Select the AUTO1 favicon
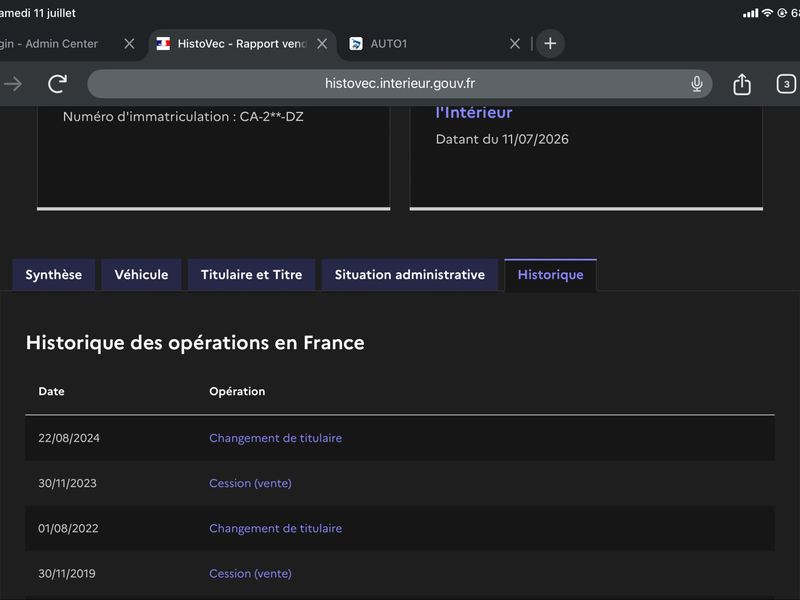800x600 pixels. point(356,44)
